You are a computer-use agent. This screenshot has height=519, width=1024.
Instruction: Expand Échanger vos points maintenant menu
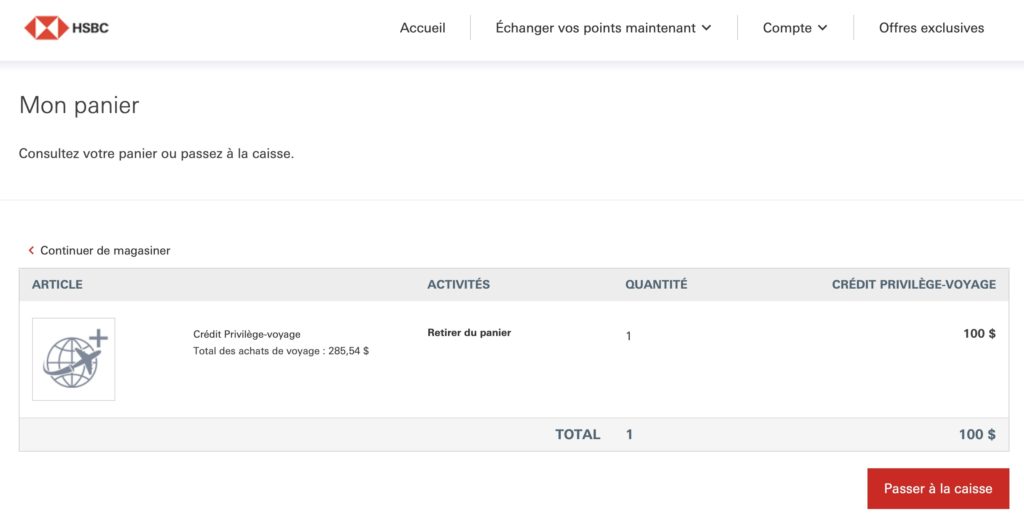point(603,28)
